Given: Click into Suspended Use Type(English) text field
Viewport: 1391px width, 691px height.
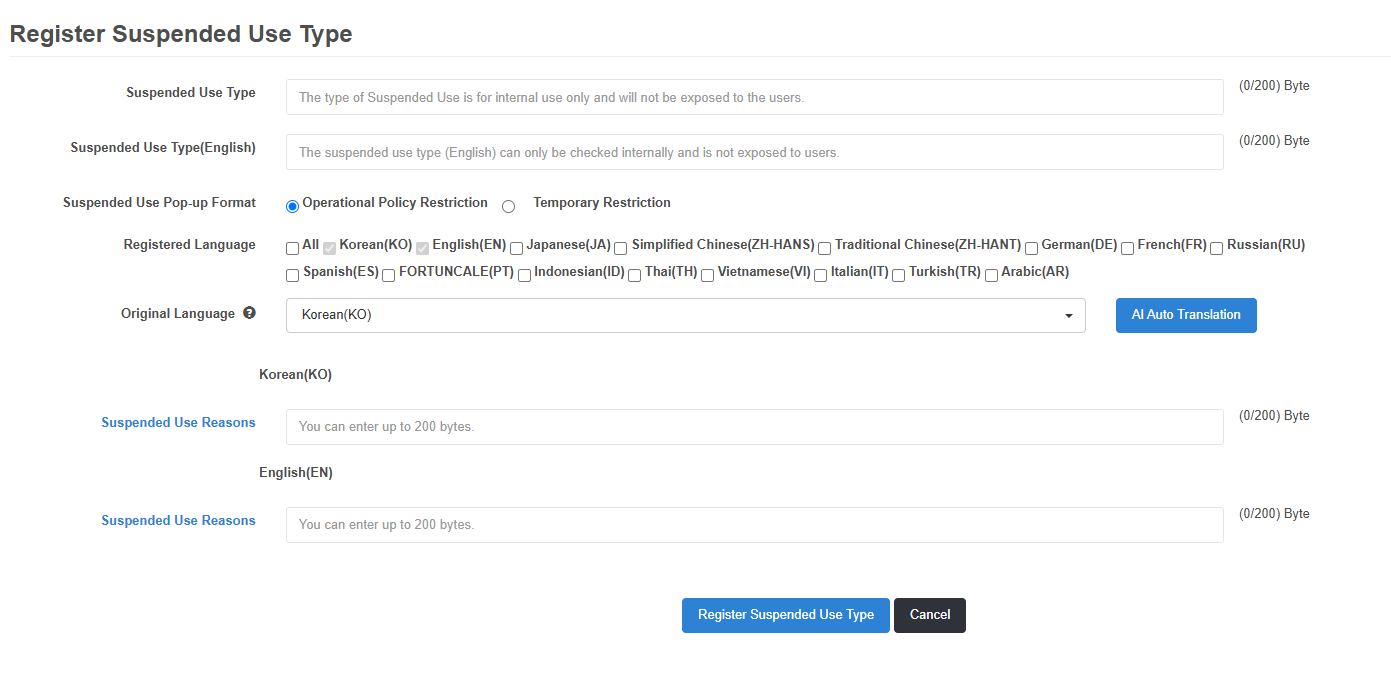Looking at the screenshot, I should click(x=754, y=152).
